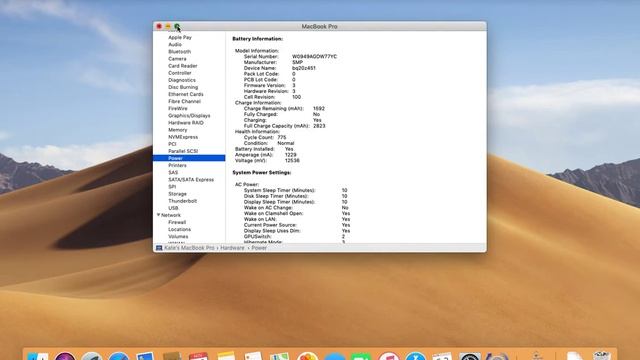Open the Trash in the dock
The height and width of the screenshot is (360, 640).
(x=601, y=355)
